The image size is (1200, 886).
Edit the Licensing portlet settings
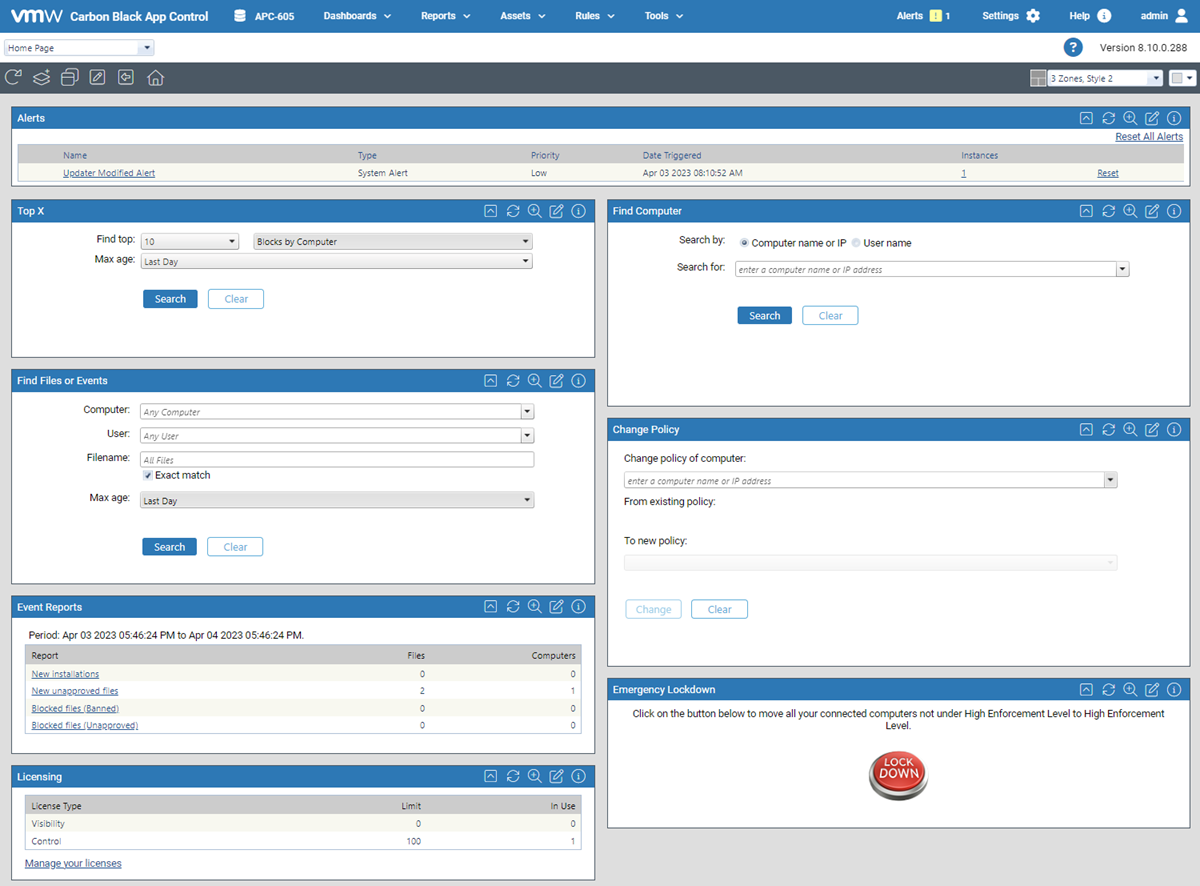(557, 775)
